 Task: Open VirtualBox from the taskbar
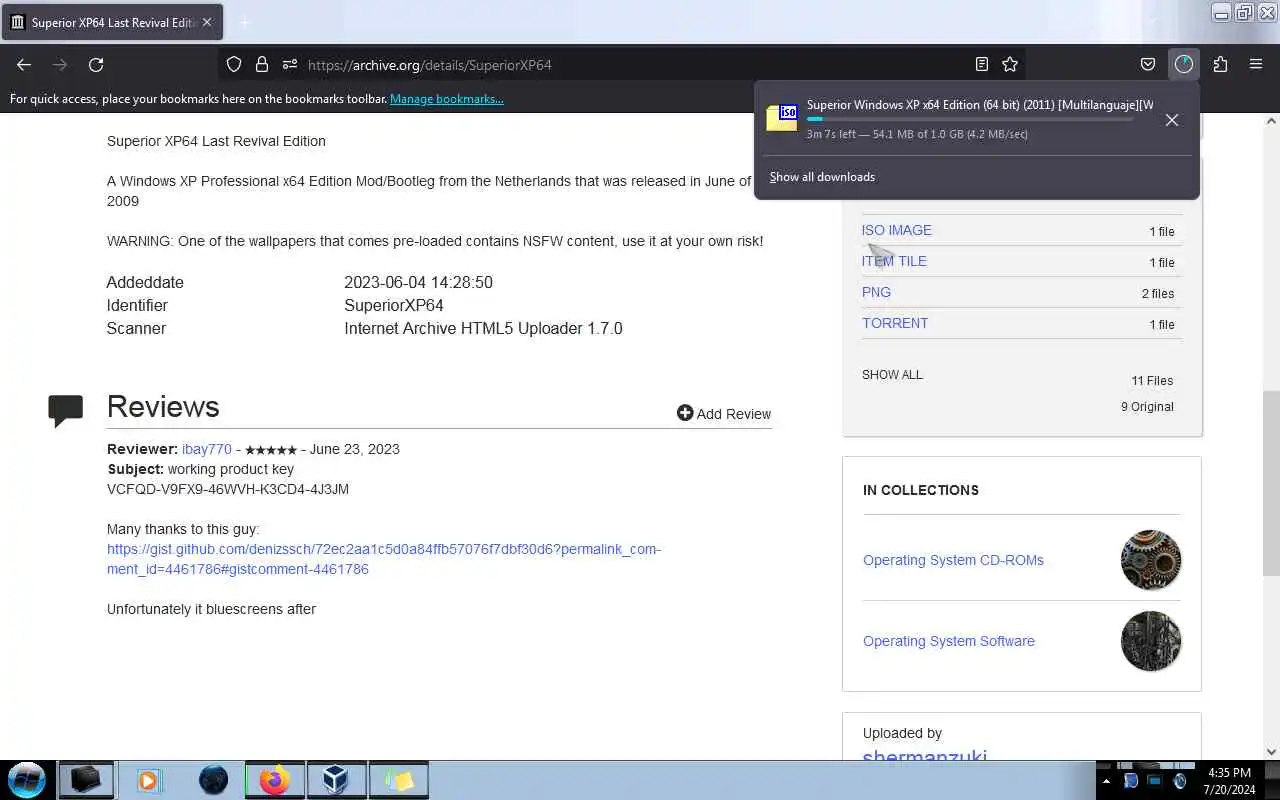[336, 780]
